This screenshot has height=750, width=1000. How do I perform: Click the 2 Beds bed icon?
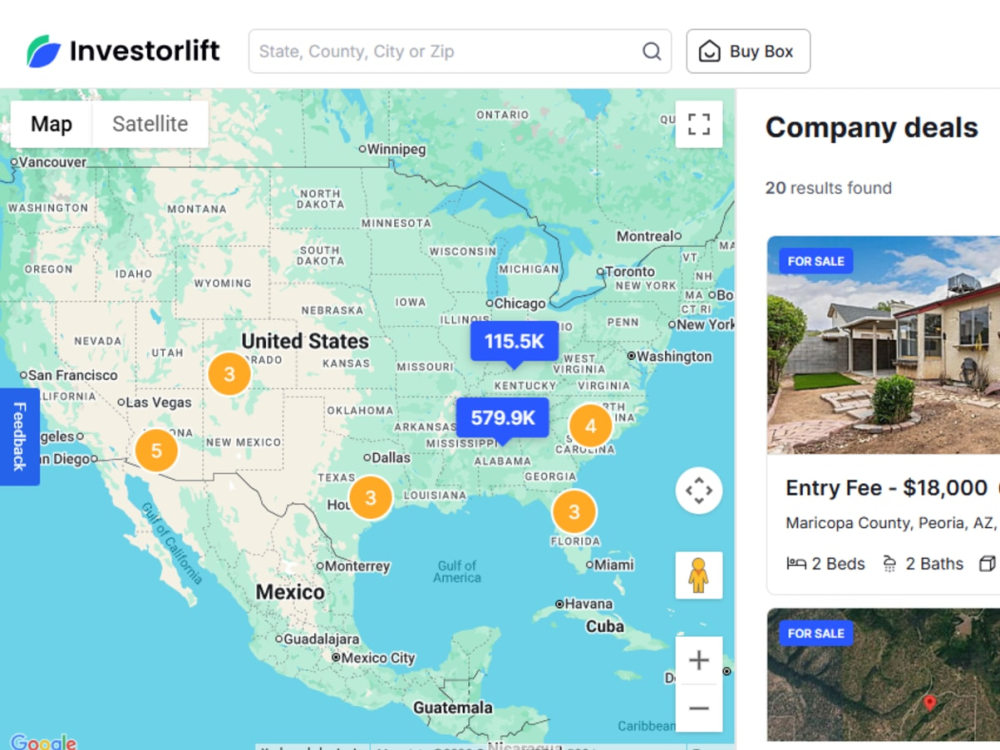tap(796, 564)
